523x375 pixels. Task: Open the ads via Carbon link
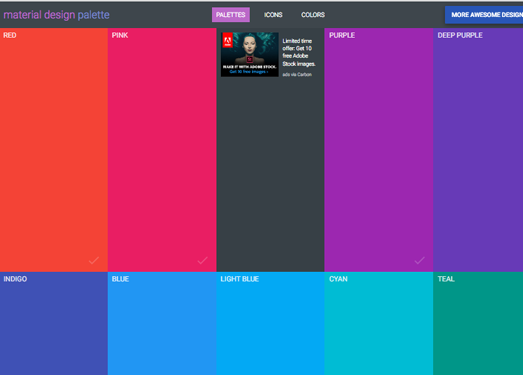[x=297, y=74]
